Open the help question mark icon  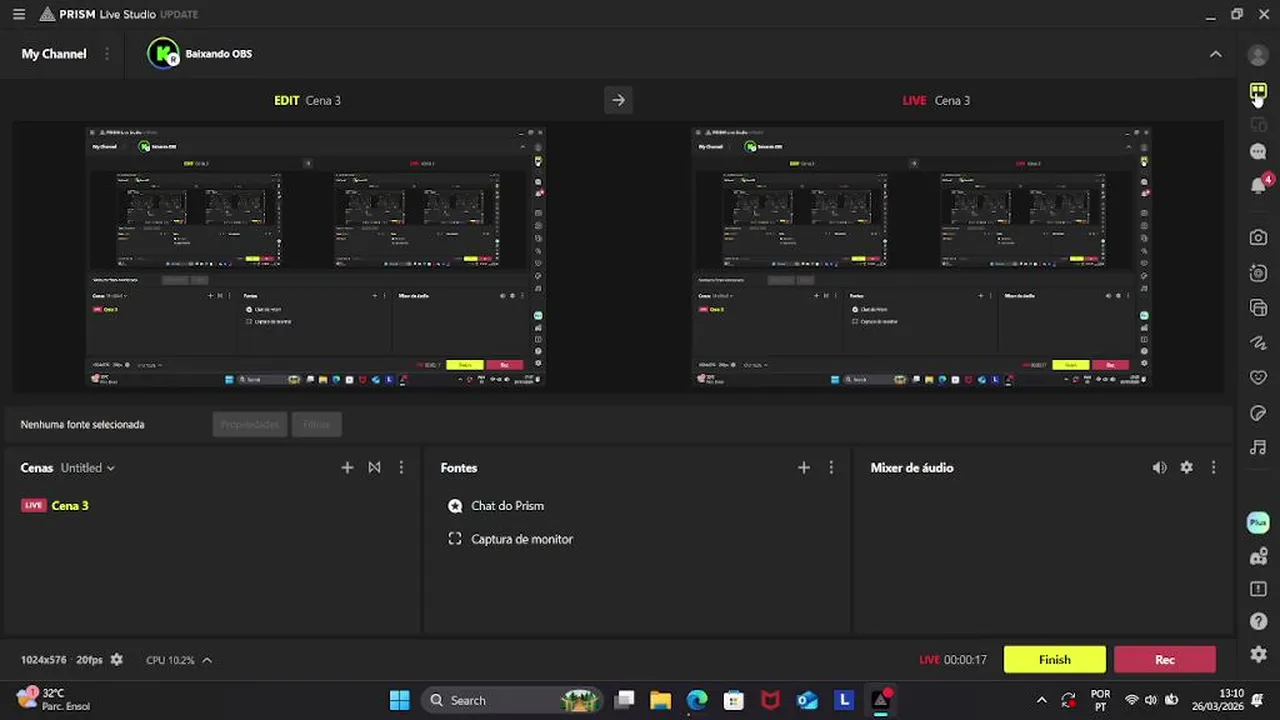pos(1258,622)
